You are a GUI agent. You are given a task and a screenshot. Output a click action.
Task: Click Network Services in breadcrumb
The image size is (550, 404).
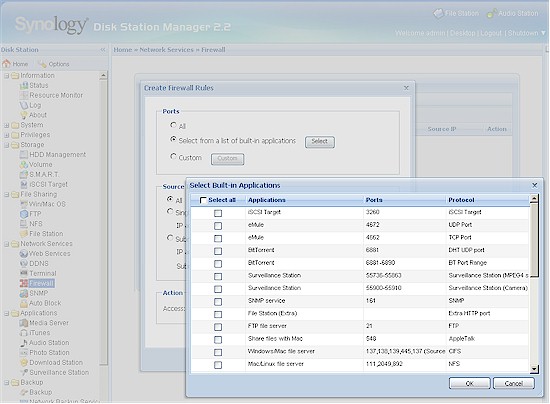click(x=166, y=50)
